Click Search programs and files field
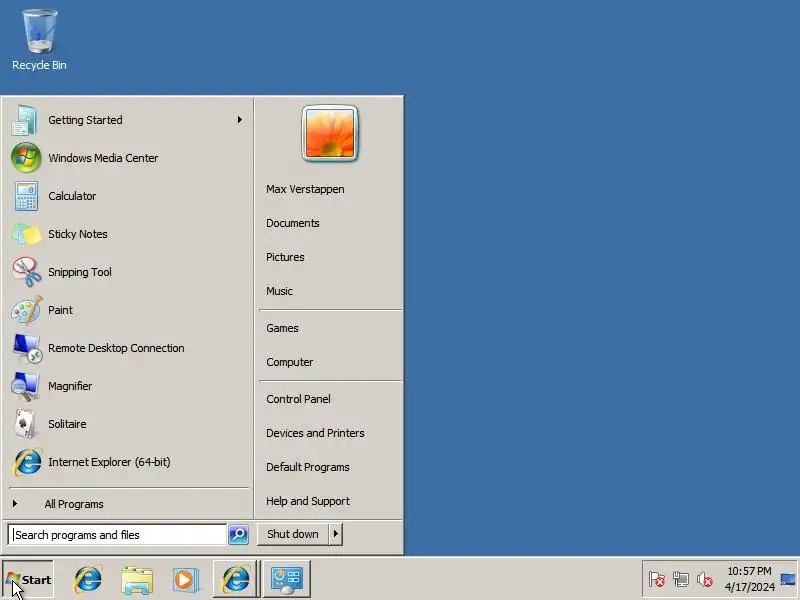 [x=117, y=535]
